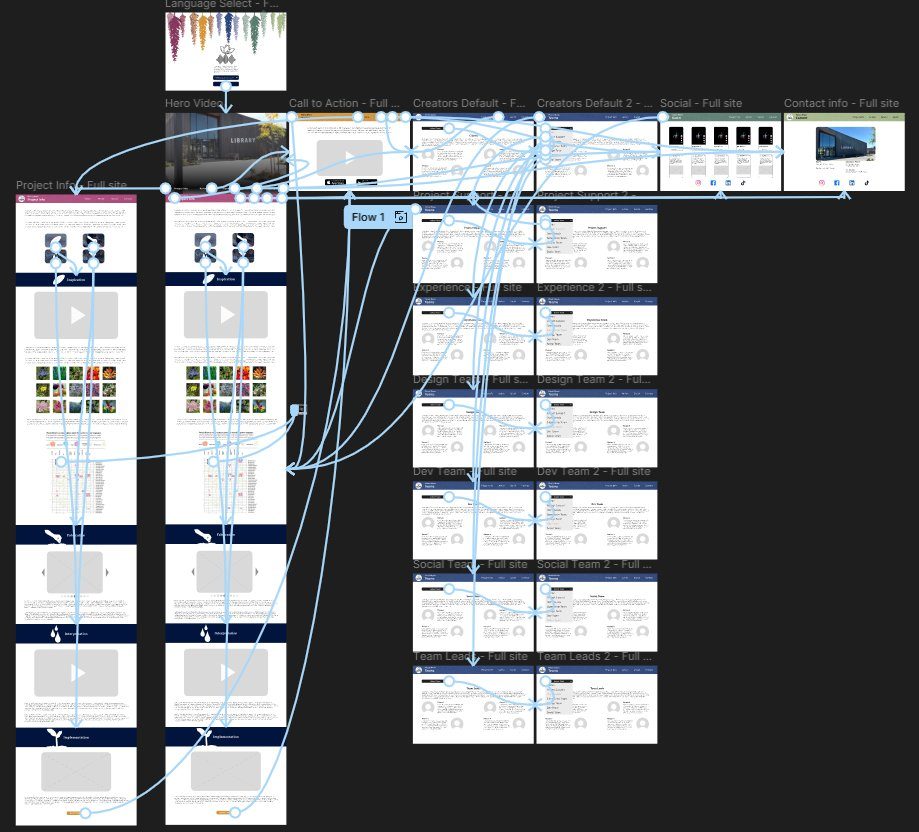Click the Facebook icon in Contact info footer

tap(837, 183)
